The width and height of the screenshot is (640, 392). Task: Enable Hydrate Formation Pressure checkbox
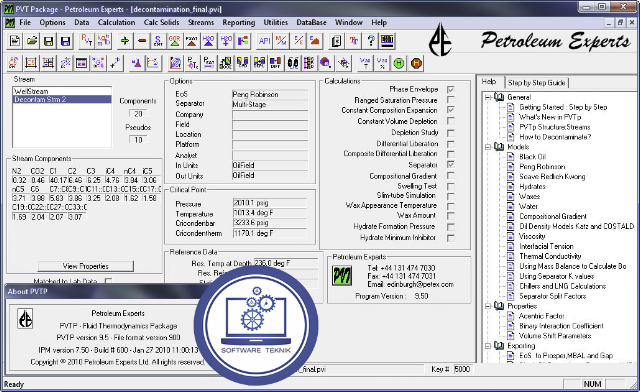[451, 227]
